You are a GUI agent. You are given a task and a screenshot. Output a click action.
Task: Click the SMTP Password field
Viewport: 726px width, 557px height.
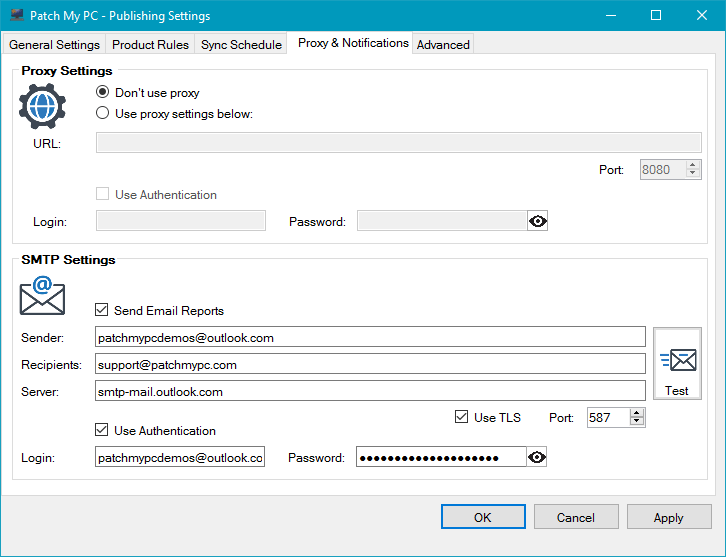coord(441,457)
